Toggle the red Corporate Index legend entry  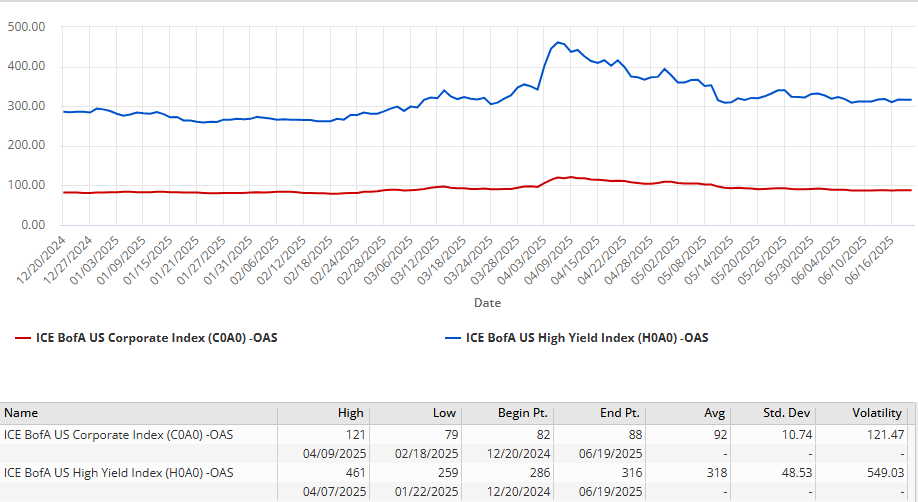(x=146, y=338)
